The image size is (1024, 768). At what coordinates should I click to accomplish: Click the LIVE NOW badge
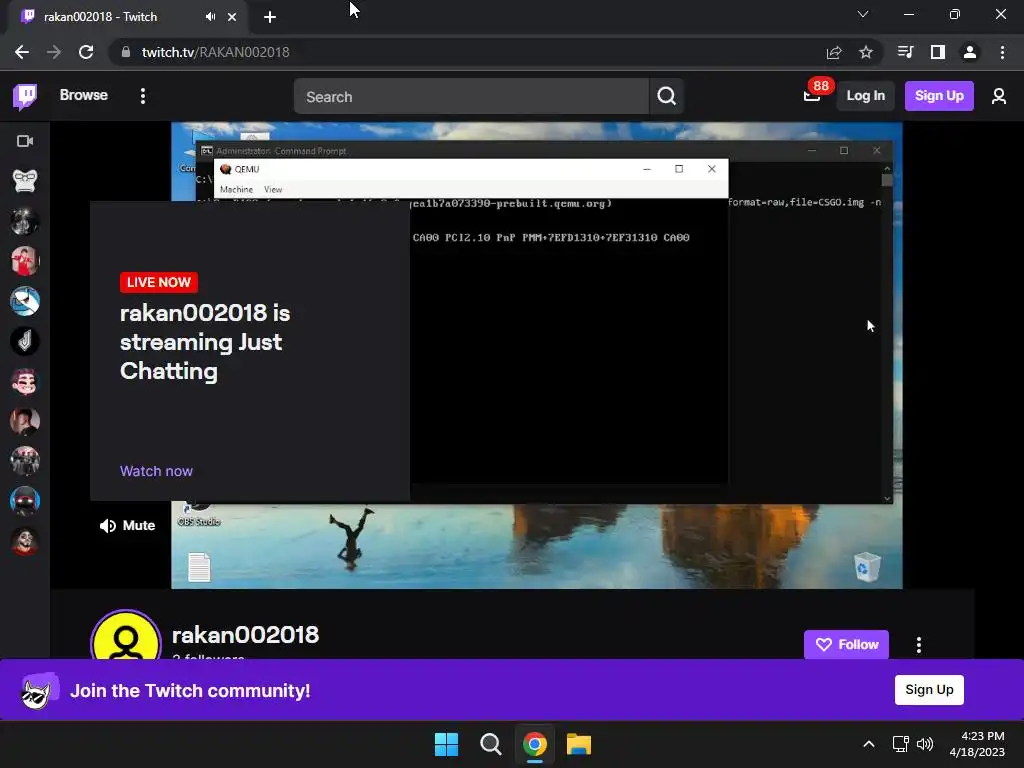(159, 282)
